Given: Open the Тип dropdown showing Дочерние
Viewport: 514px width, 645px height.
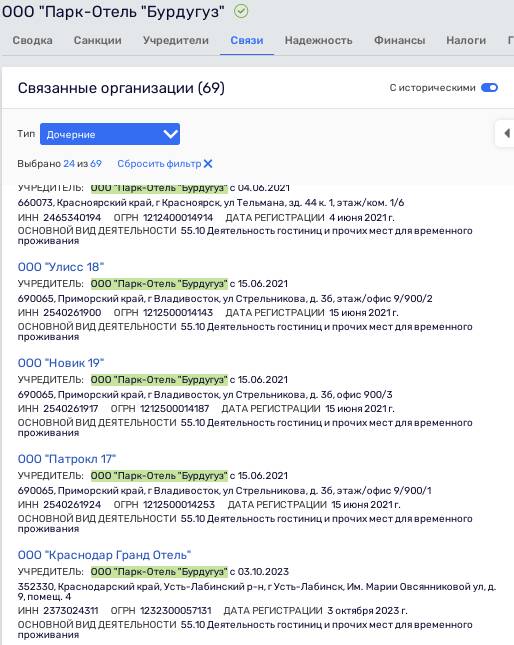Looking at the screenshot, I should 110,134.
